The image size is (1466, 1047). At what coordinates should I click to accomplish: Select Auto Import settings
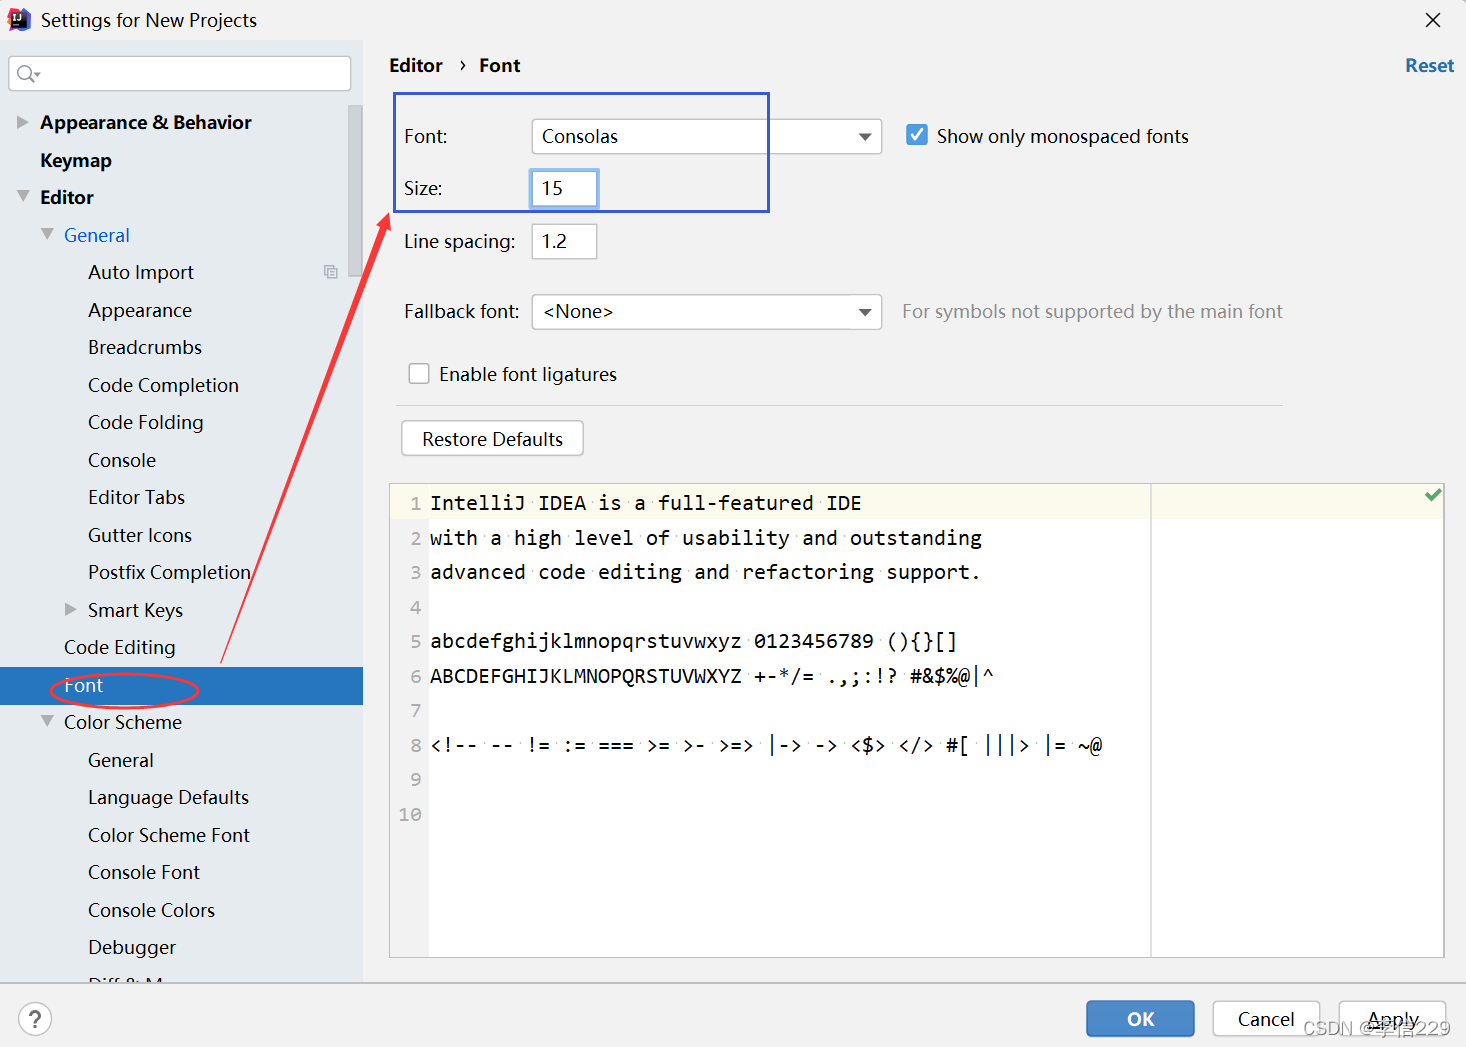(141, 272)
